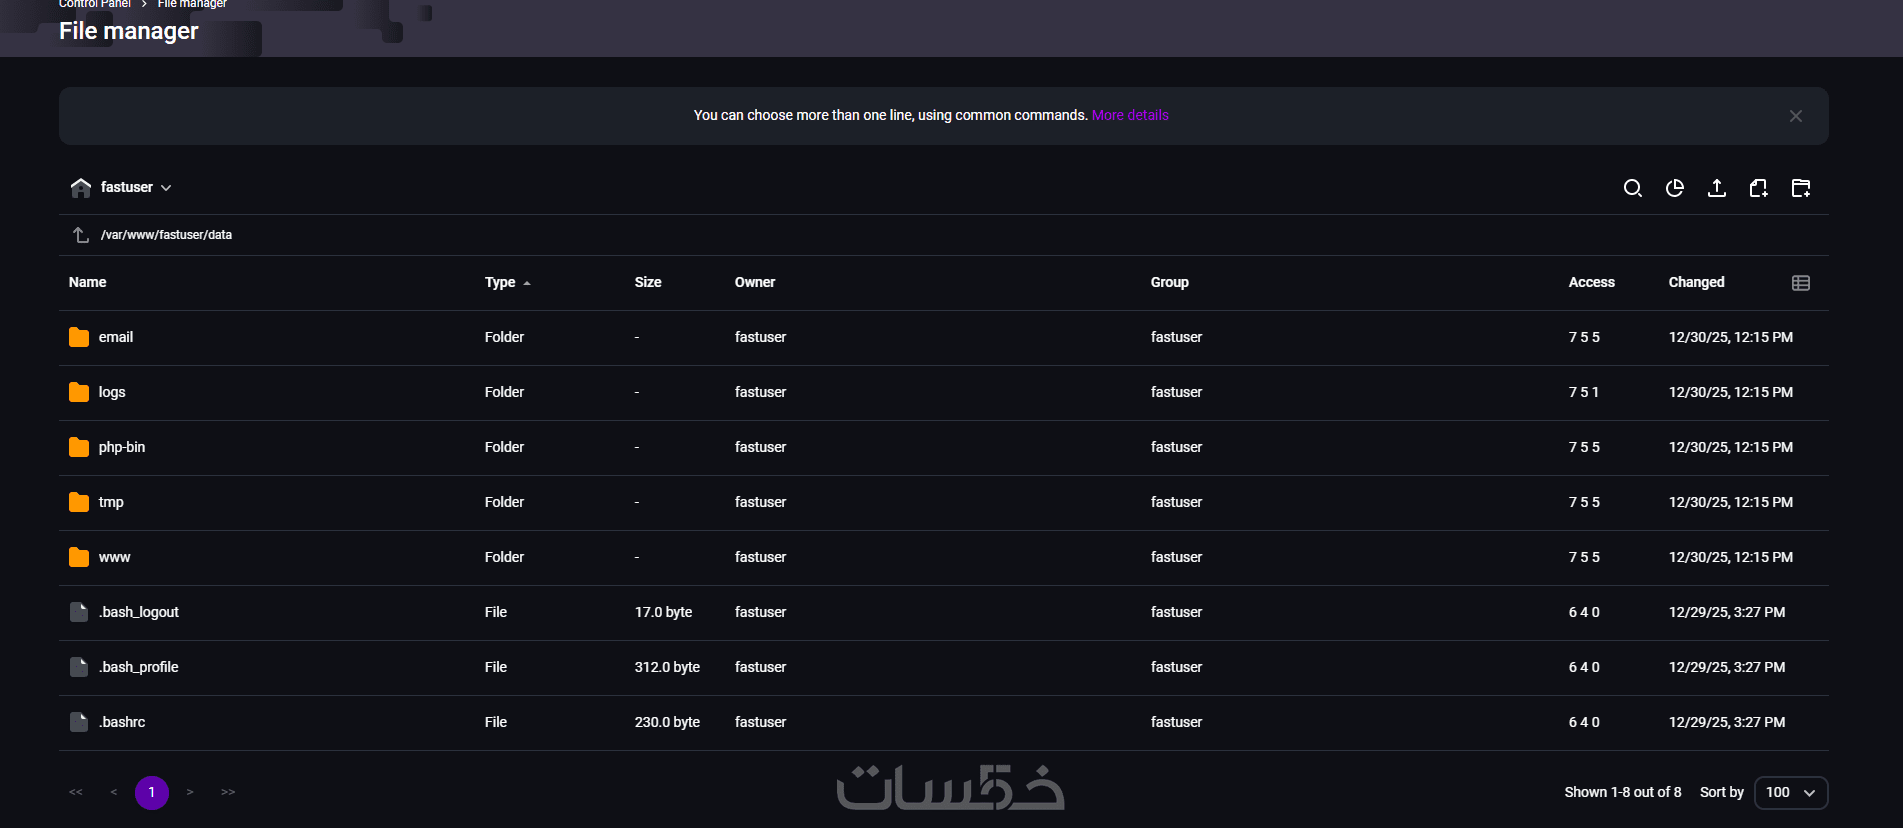Viewport: 1903px width, 828px height.
Task: Click the Name column header
Action: tap(88, 283)
